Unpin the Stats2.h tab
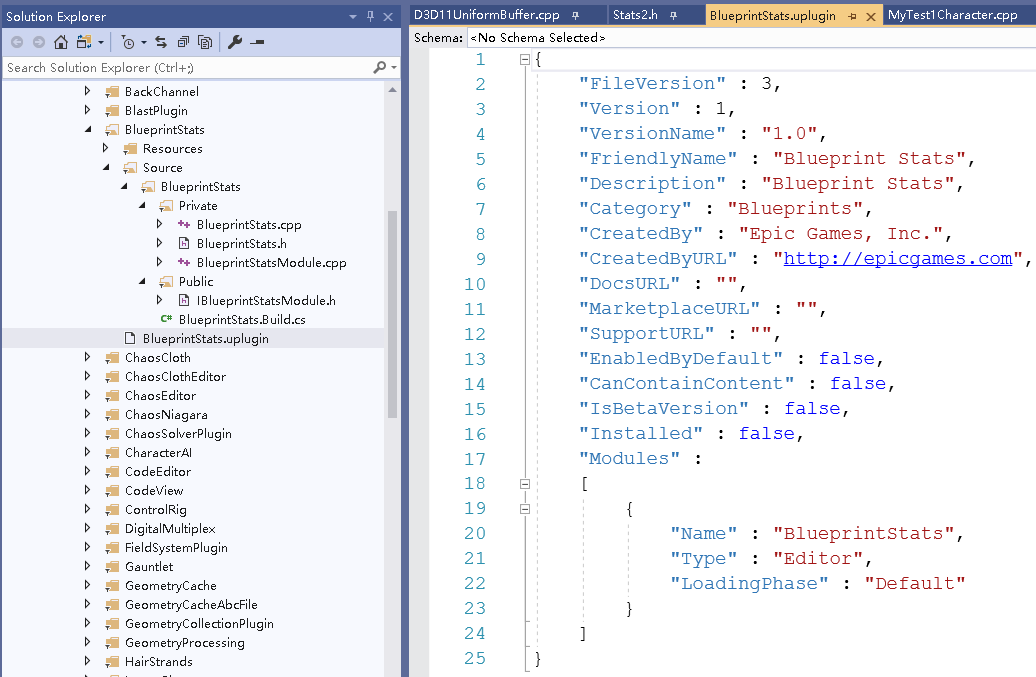Viewport: 1036px width, 677px height. coord(673,15)
